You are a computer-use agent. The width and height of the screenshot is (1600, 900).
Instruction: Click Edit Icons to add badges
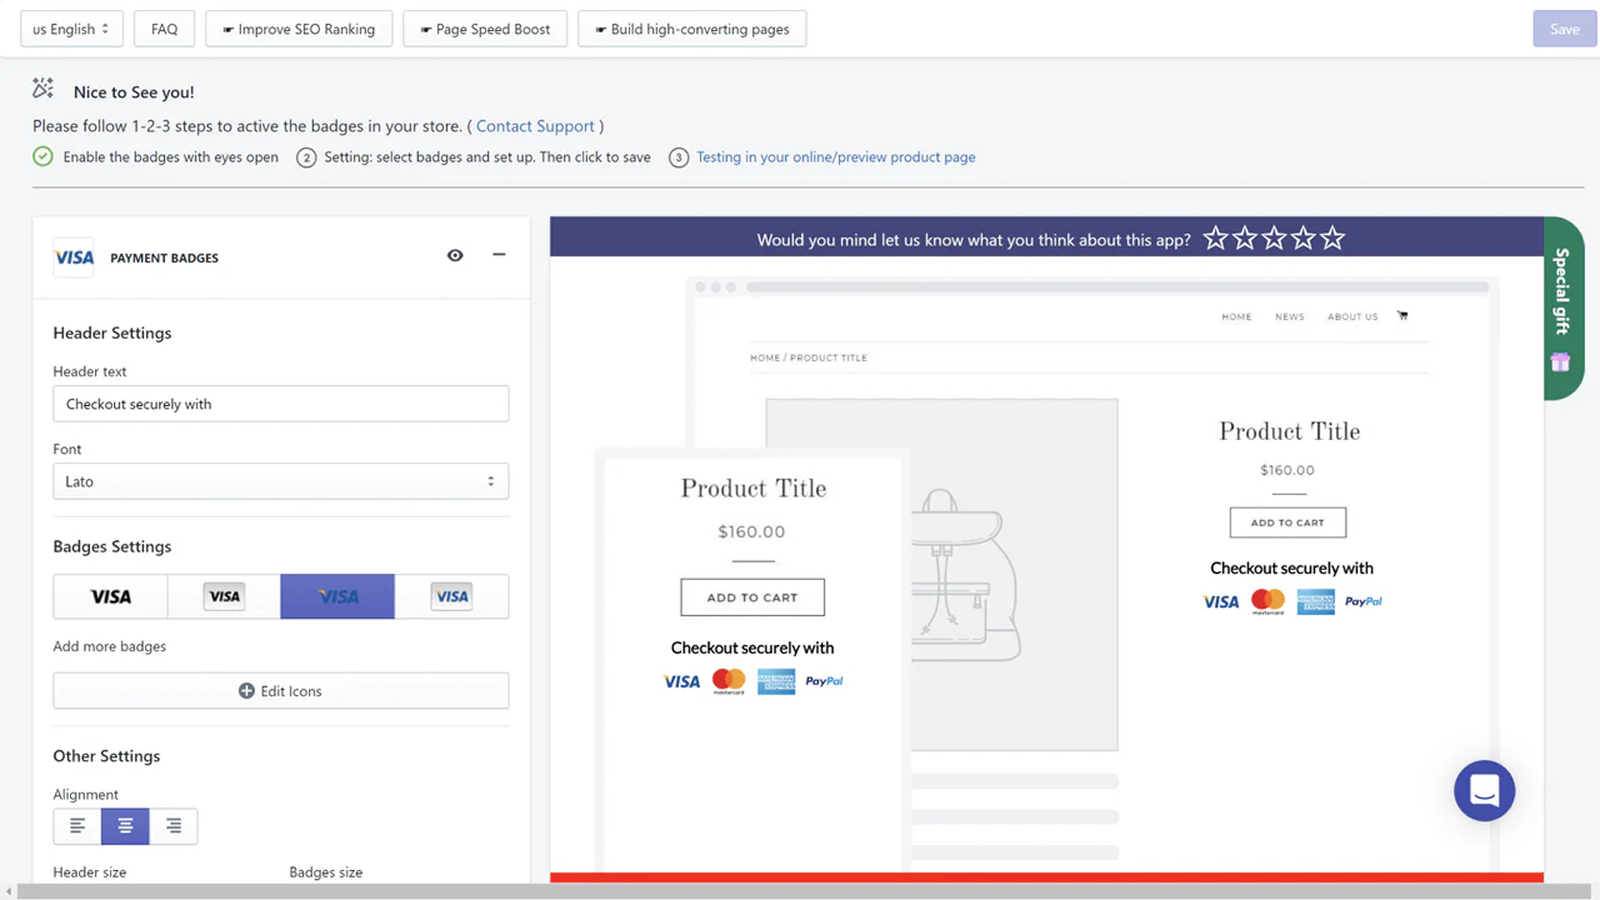[x=281, y=691]
